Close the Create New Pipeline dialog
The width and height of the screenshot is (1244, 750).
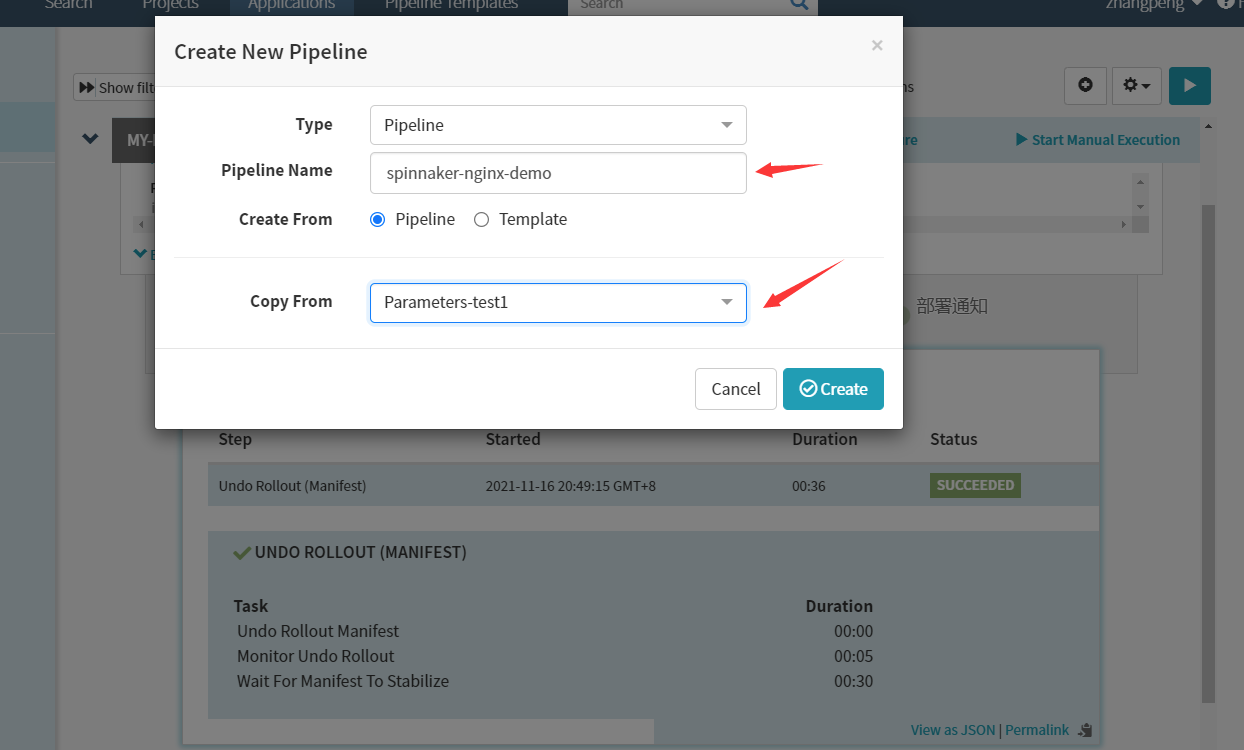point(877,45)
